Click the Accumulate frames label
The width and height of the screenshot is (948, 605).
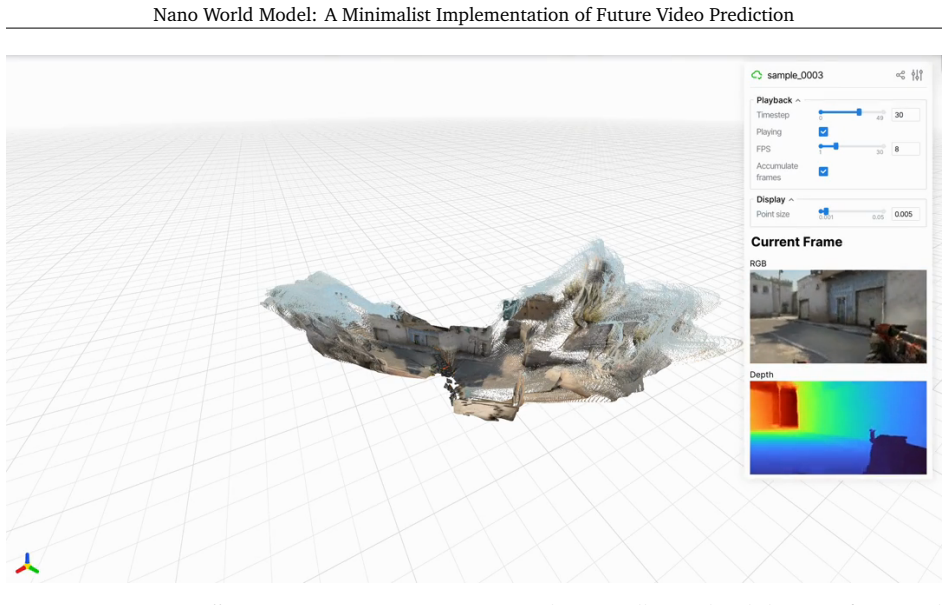(777, 172)
